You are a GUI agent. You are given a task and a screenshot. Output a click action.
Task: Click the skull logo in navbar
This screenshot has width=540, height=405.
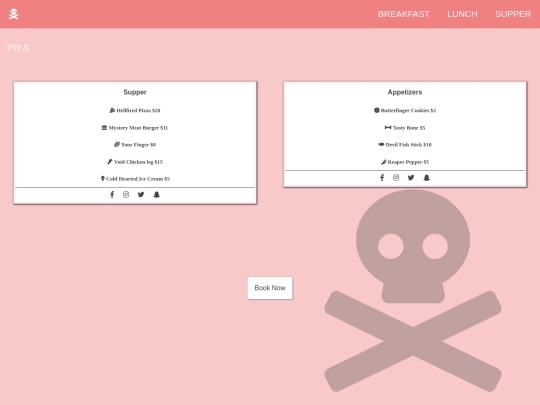click(x=13, y=14)
